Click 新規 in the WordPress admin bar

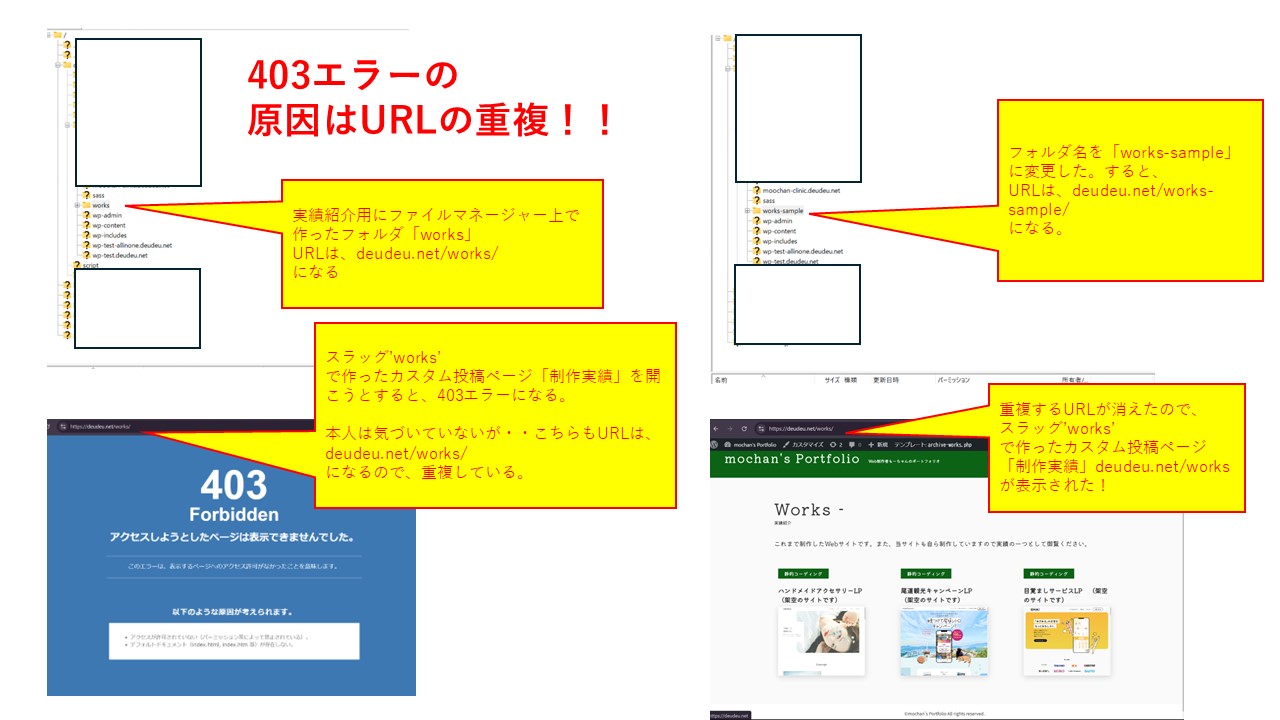tap(877, 443)
